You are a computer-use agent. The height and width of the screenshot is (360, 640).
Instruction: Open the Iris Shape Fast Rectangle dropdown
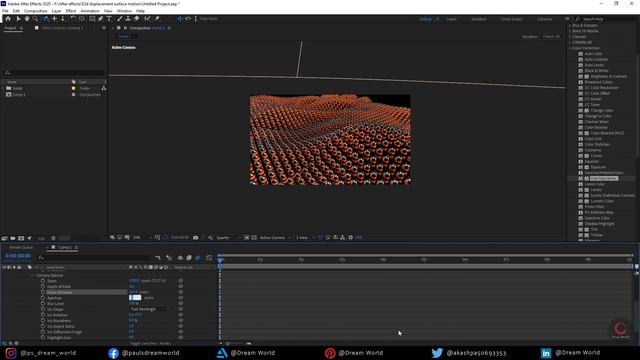pos(150,309)
